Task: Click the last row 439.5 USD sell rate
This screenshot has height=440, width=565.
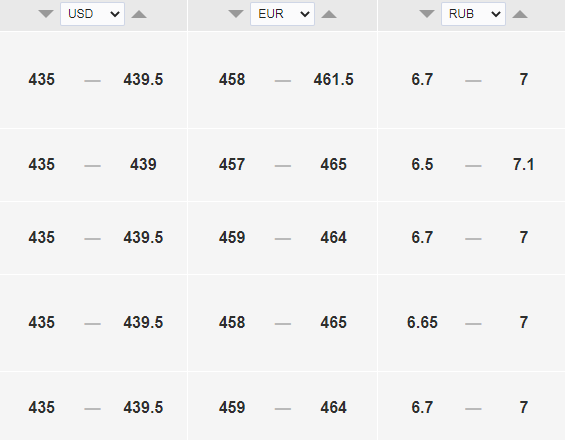Action: pos(143,407)
